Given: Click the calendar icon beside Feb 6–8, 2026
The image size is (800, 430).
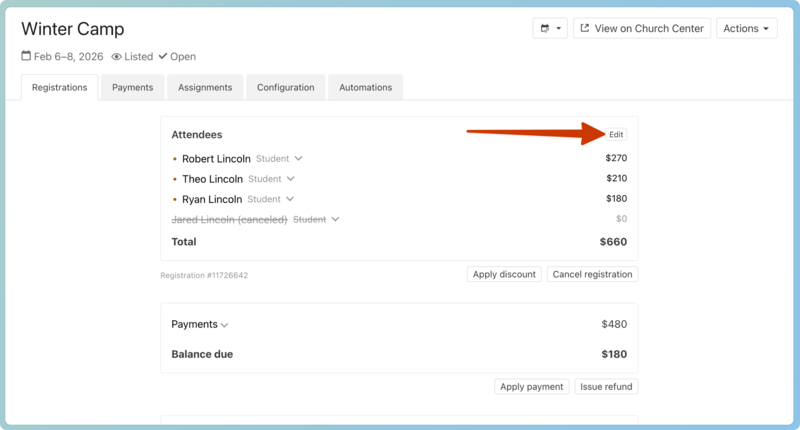Looking at the screenshot, I should tap(26, 57).
